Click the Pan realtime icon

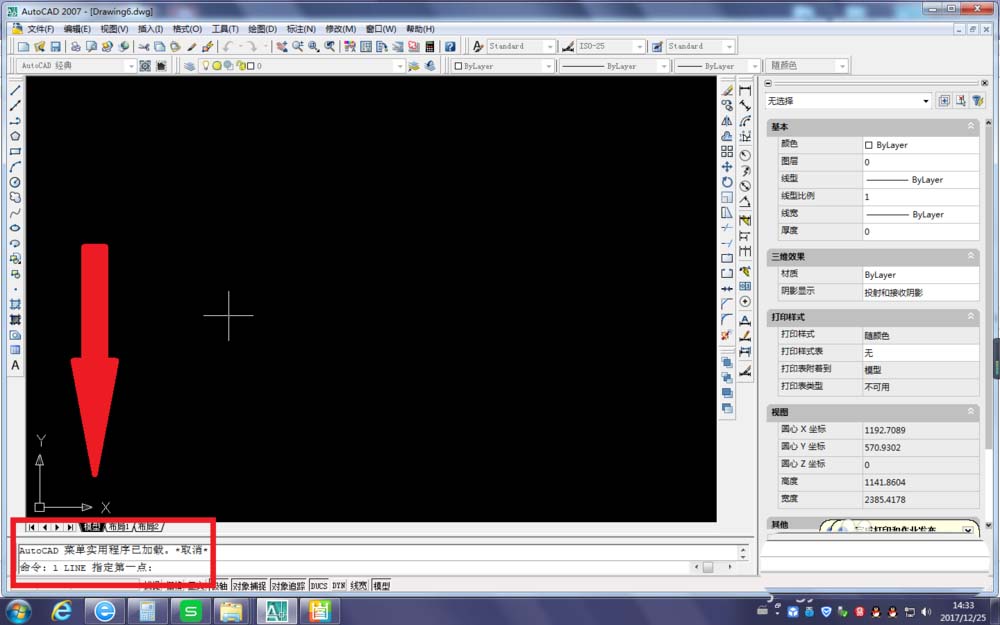(281, 47)
